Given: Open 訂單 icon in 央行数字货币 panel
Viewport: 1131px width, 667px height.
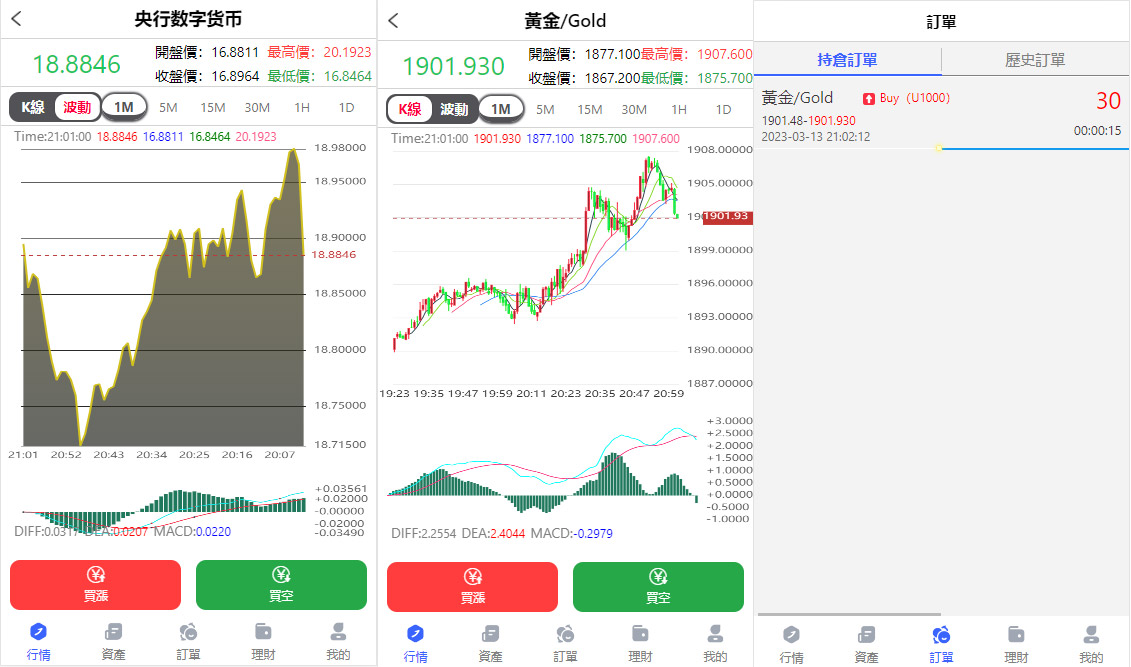Looking at the screenshot, I should (x=188, y=632).
